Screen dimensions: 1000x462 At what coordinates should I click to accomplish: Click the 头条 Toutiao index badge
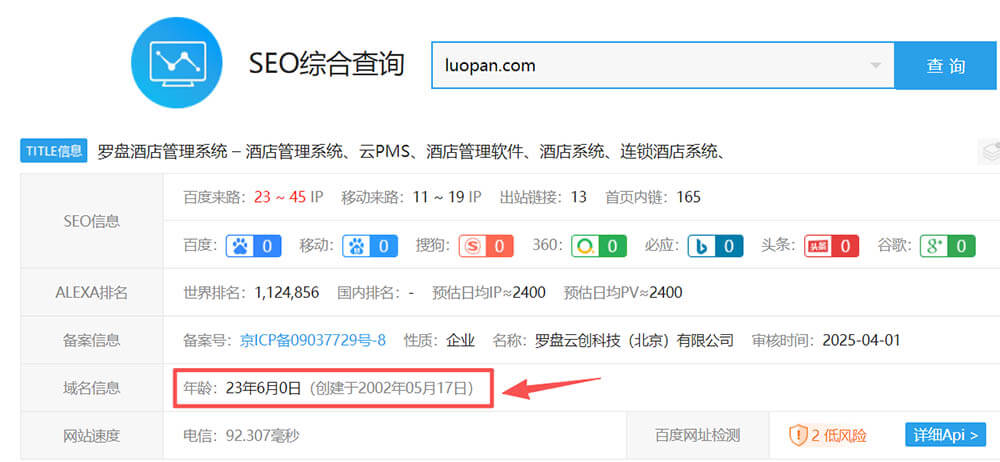click(832, 246)
